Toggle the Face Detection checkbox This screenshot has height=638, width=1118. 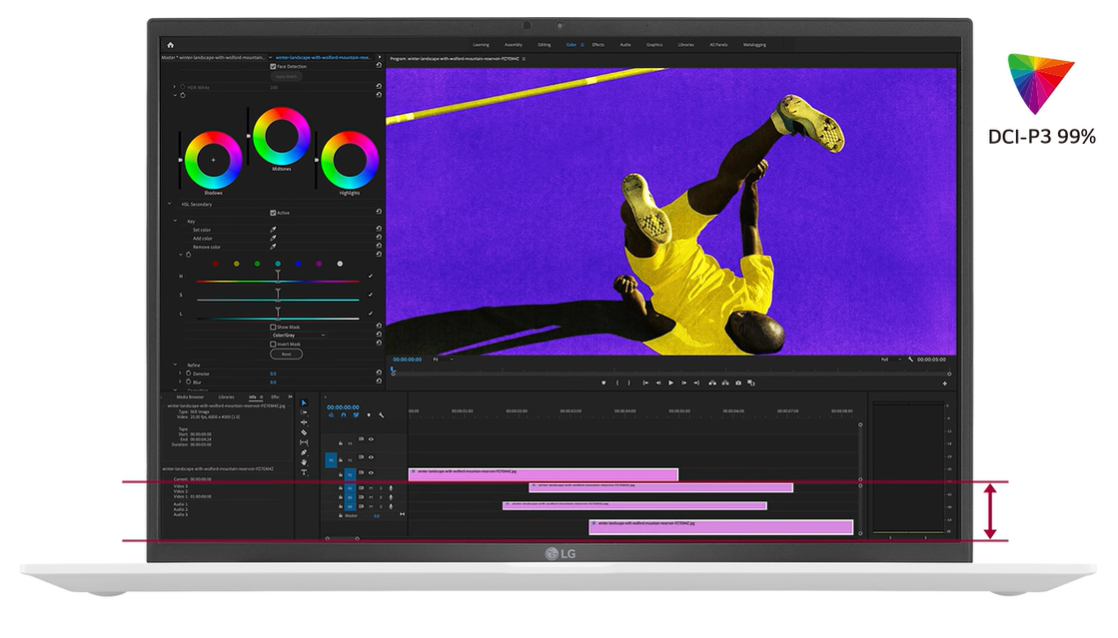point(273,66)
